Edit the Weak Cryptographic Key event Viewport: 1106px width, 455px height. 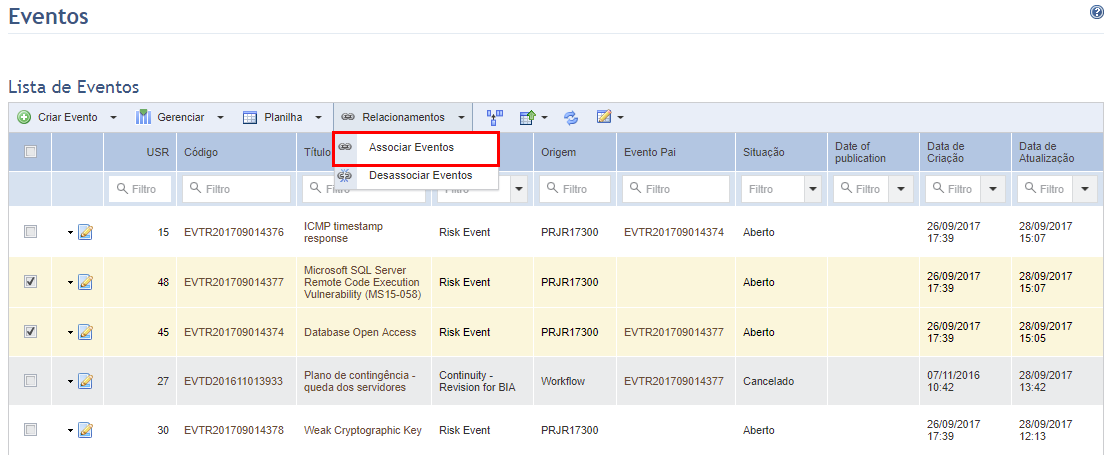[85, 430]
